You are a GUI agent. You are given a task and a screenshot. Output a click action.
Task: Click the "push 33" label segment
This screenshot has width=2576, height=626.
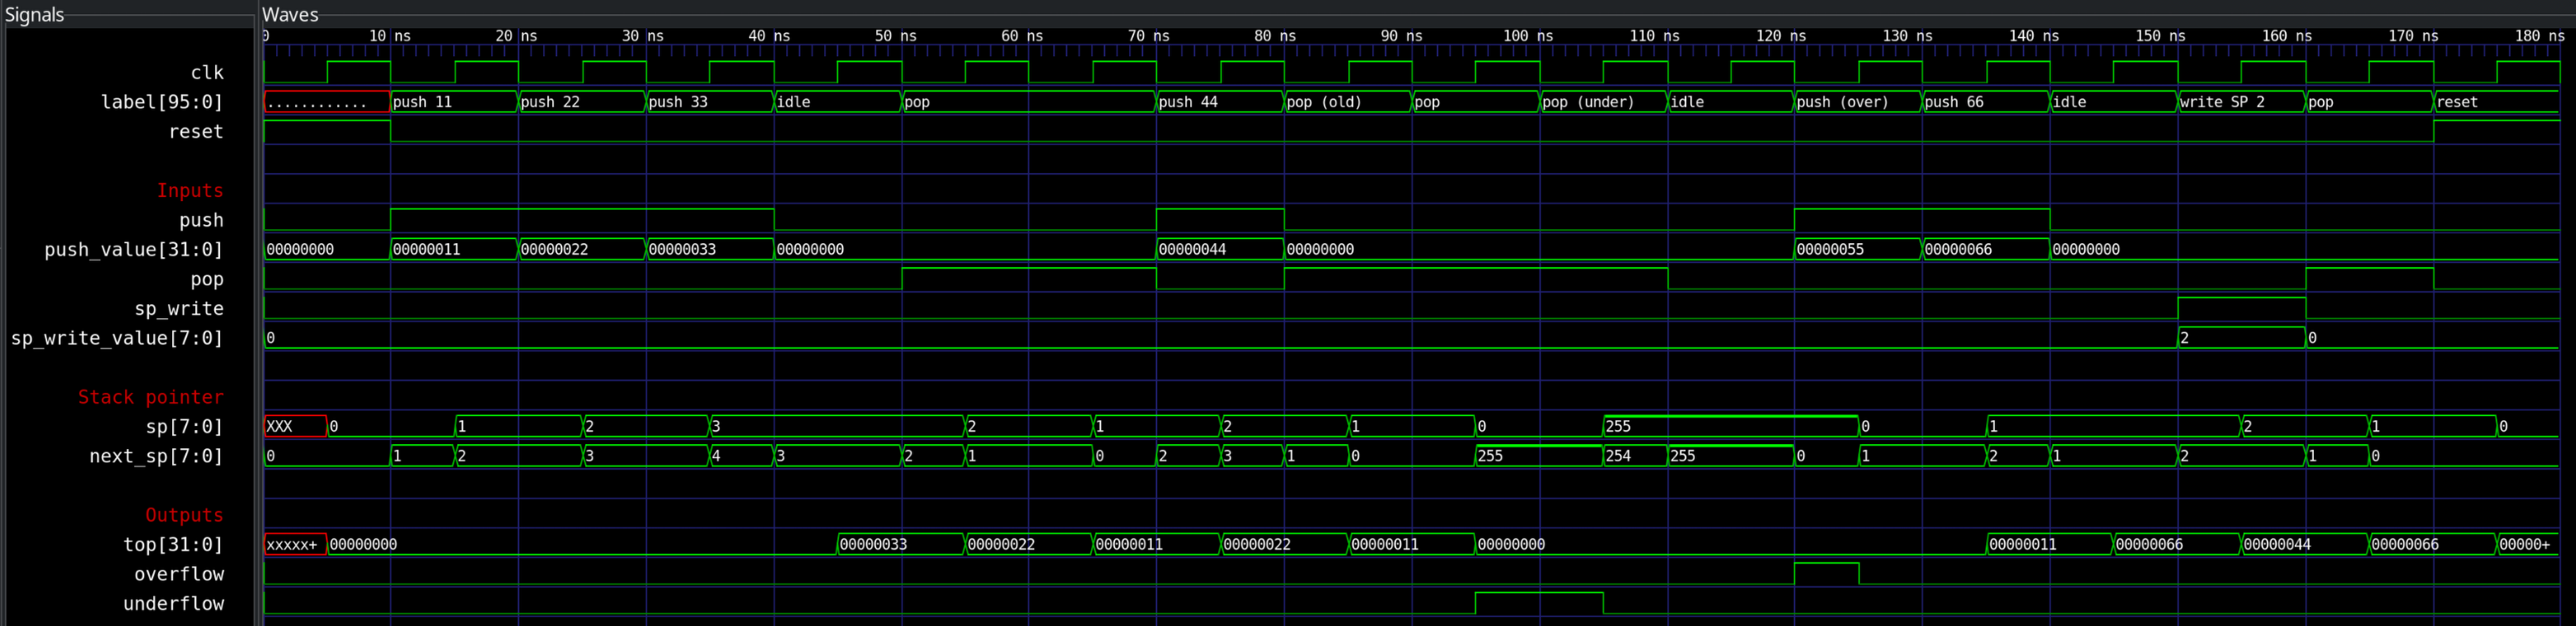coord(710,102)
